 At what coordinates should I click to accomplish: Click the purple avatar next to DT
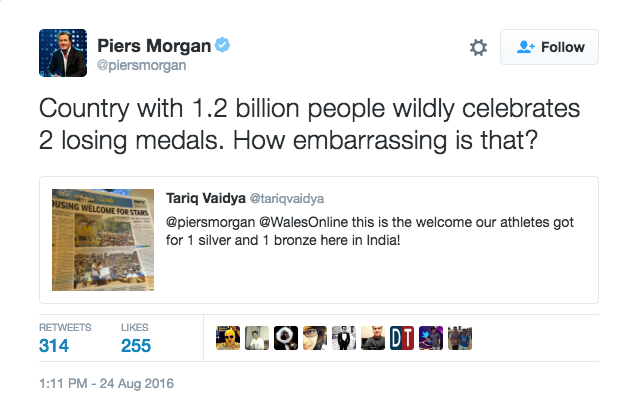click(x=431, y=338)
